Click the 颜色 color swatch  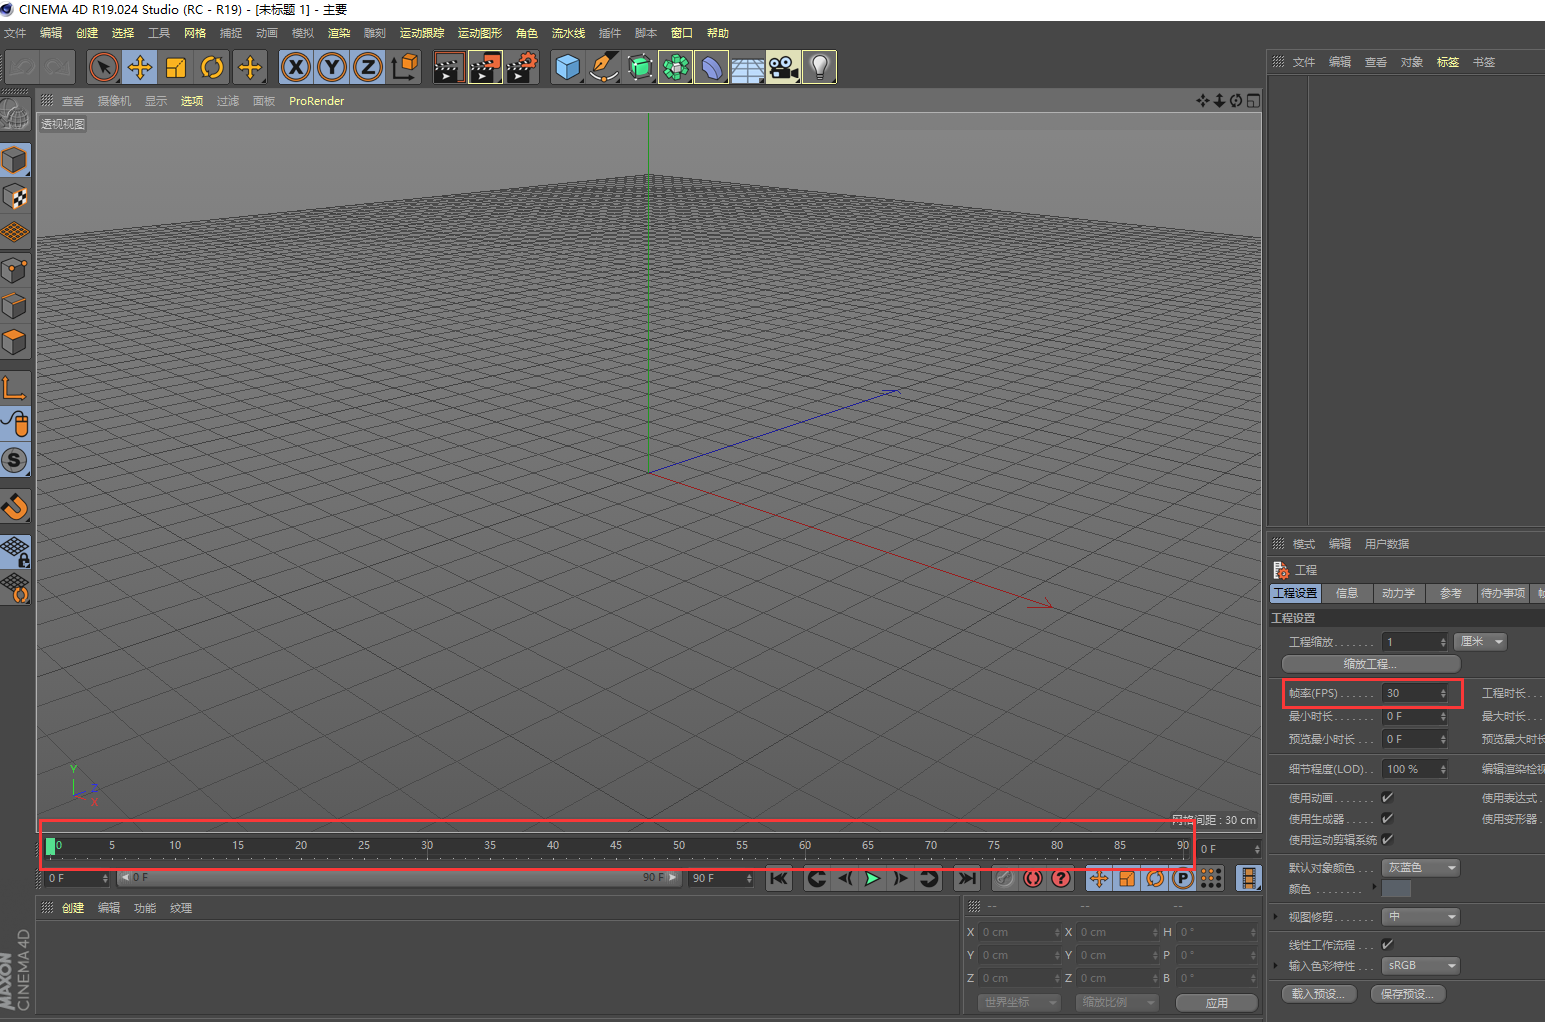click(1395, 888)
